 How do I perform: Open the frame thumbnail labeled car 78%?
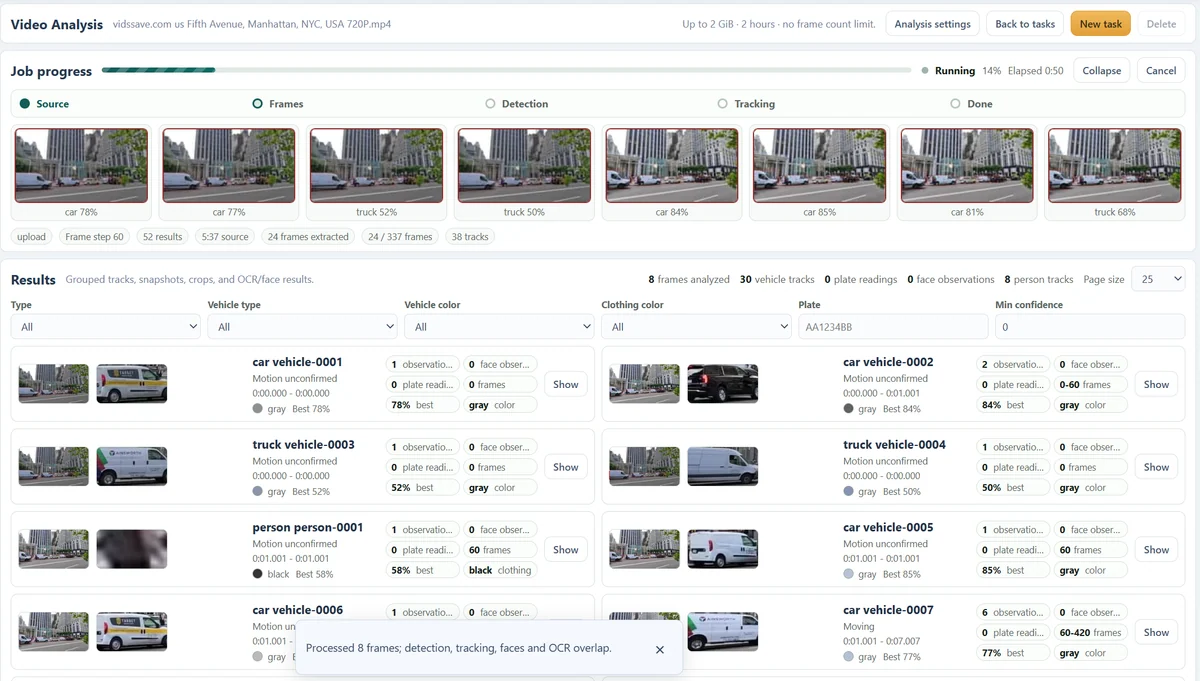pyautogui.click(x=81, y=166)
